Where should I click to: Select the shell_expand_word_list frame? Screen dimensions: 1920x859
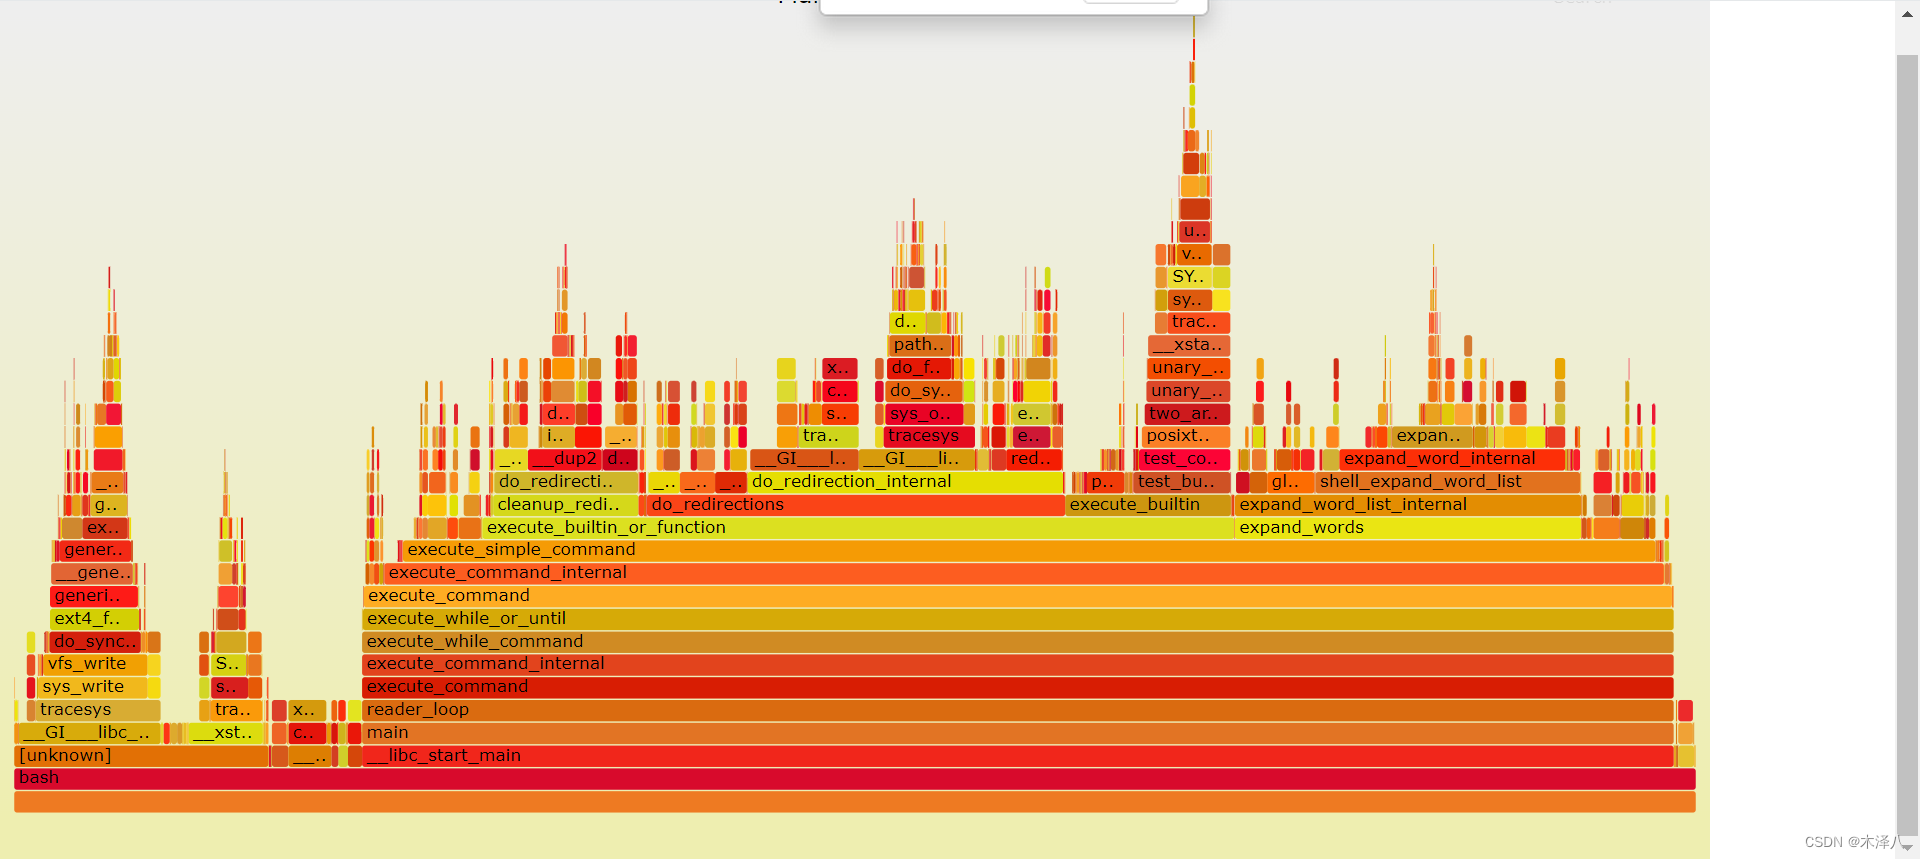coord(1448,481)
